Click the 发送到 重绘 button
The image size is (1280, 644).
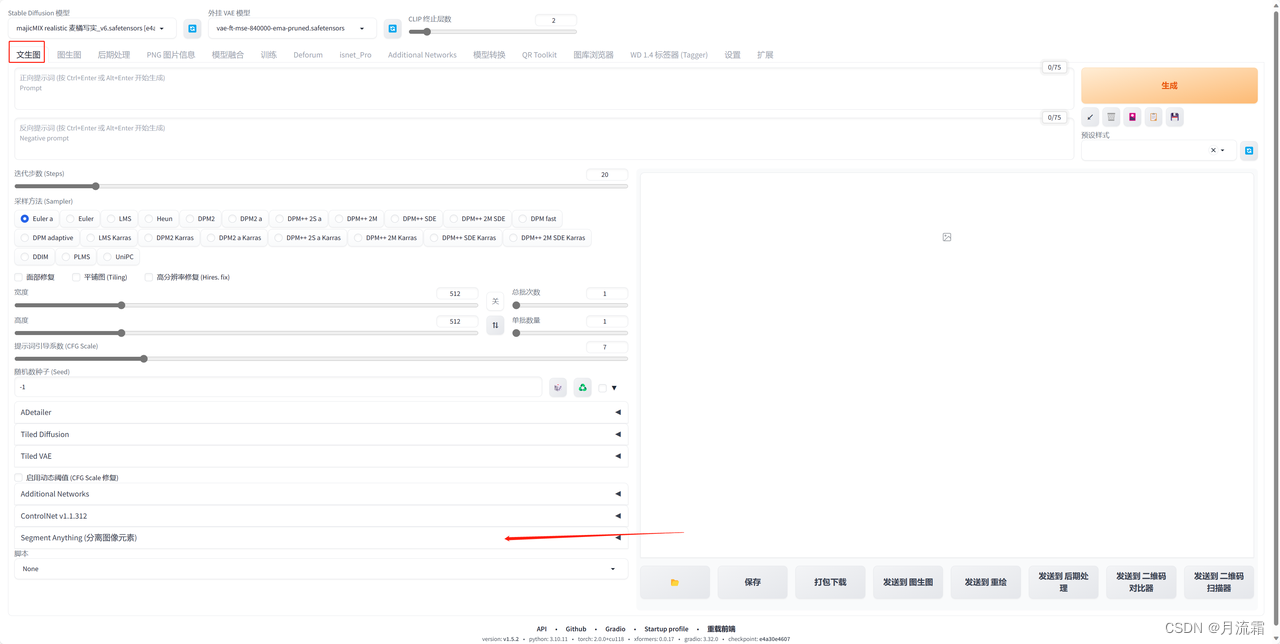coord(986,582)
